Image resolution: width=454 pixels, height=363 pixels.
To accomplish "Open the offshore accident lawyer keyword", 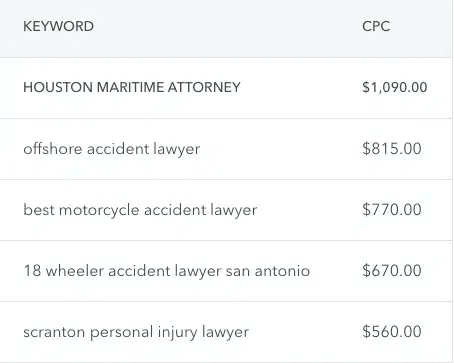I will [x=112, y=149].
